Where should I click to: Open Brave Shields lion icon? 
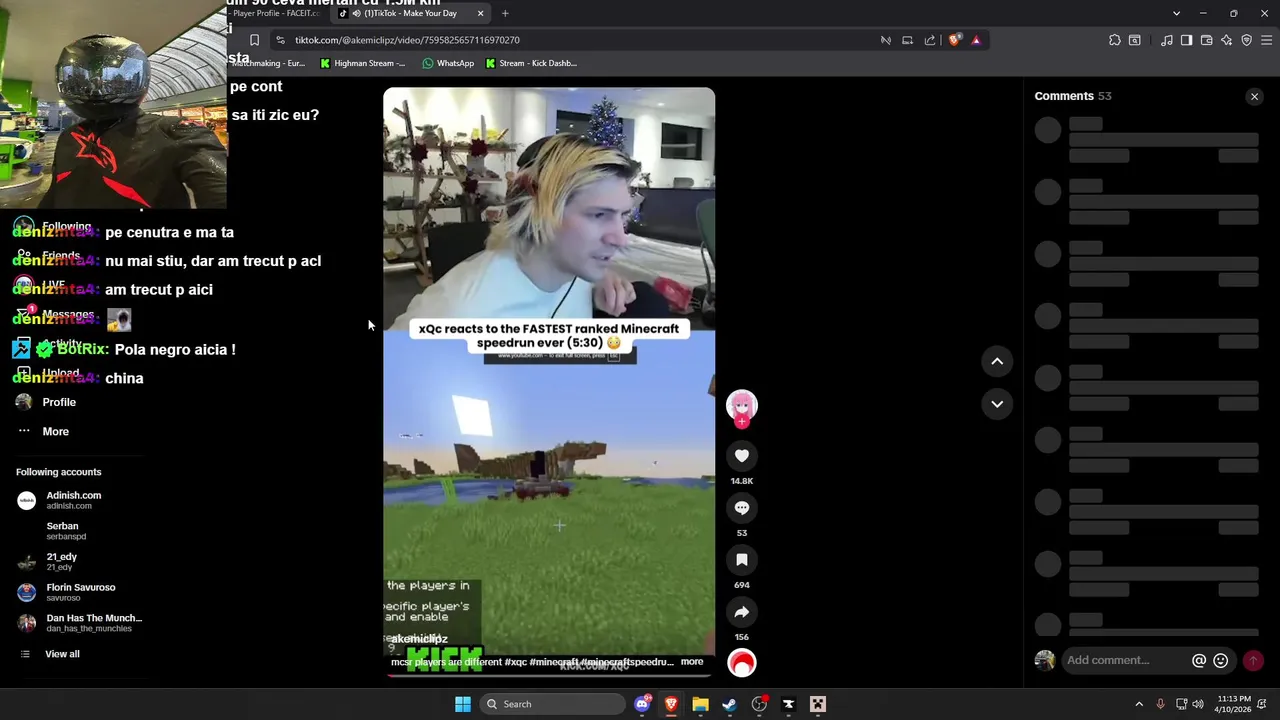coord(955,40)
